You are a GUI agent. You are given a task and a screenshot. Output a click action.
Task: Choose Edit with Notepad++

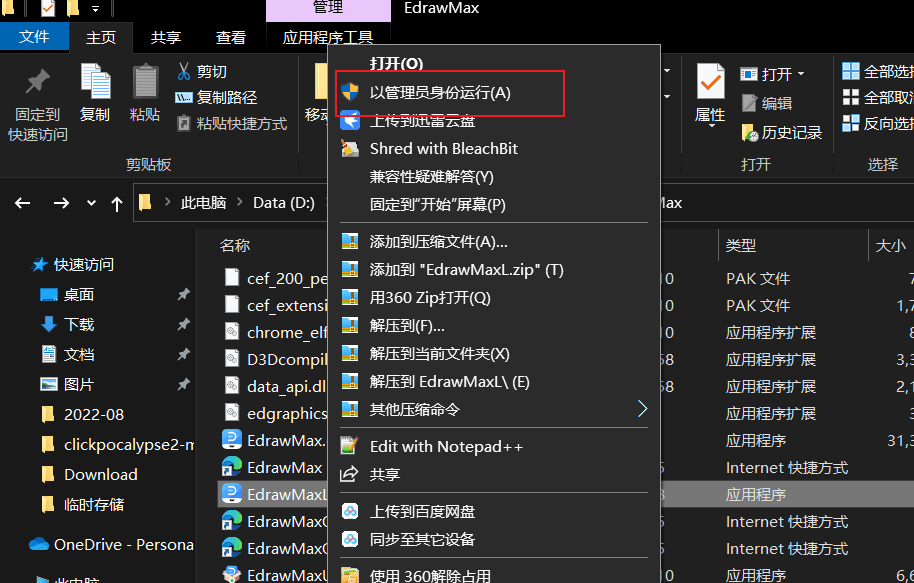pyautogui.click(x=494, y=447)
